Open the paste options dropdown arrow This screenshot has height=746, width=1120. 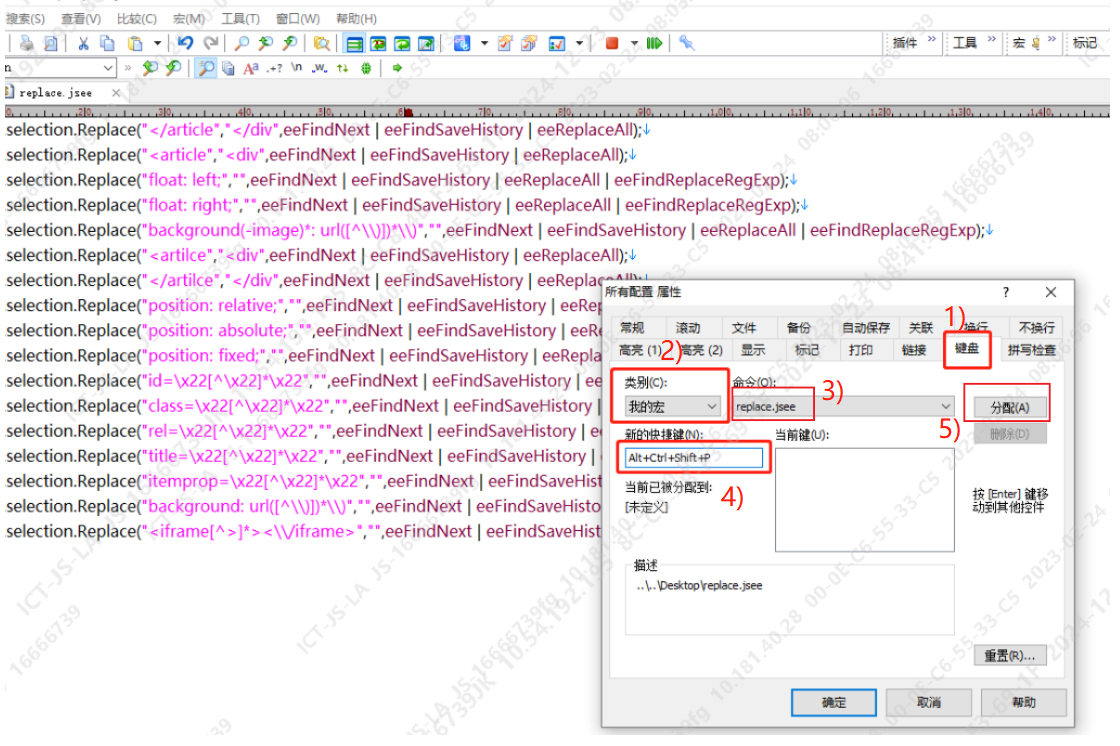point(157,43)
